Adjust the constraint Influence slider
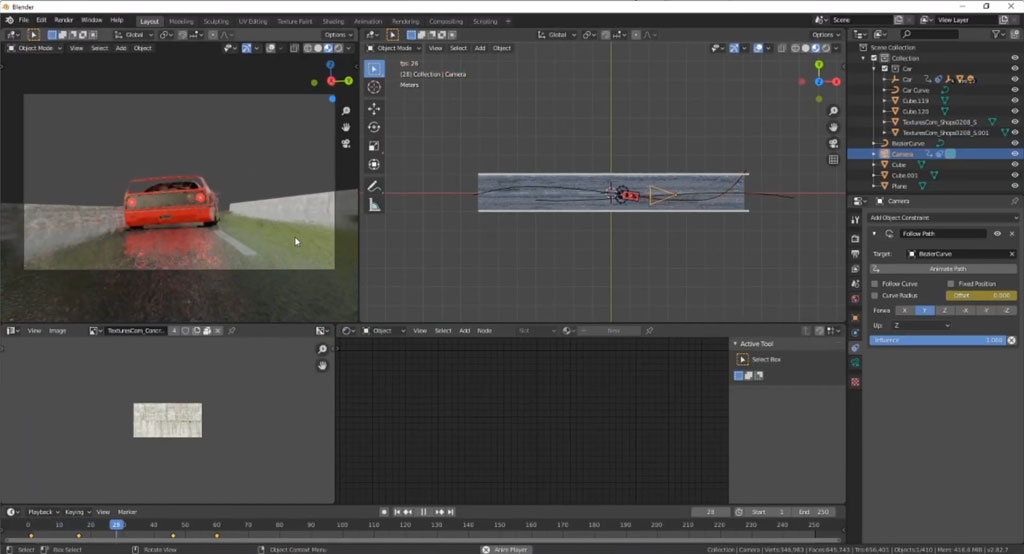The image size is (1024, 554). (x=937, y=340)
